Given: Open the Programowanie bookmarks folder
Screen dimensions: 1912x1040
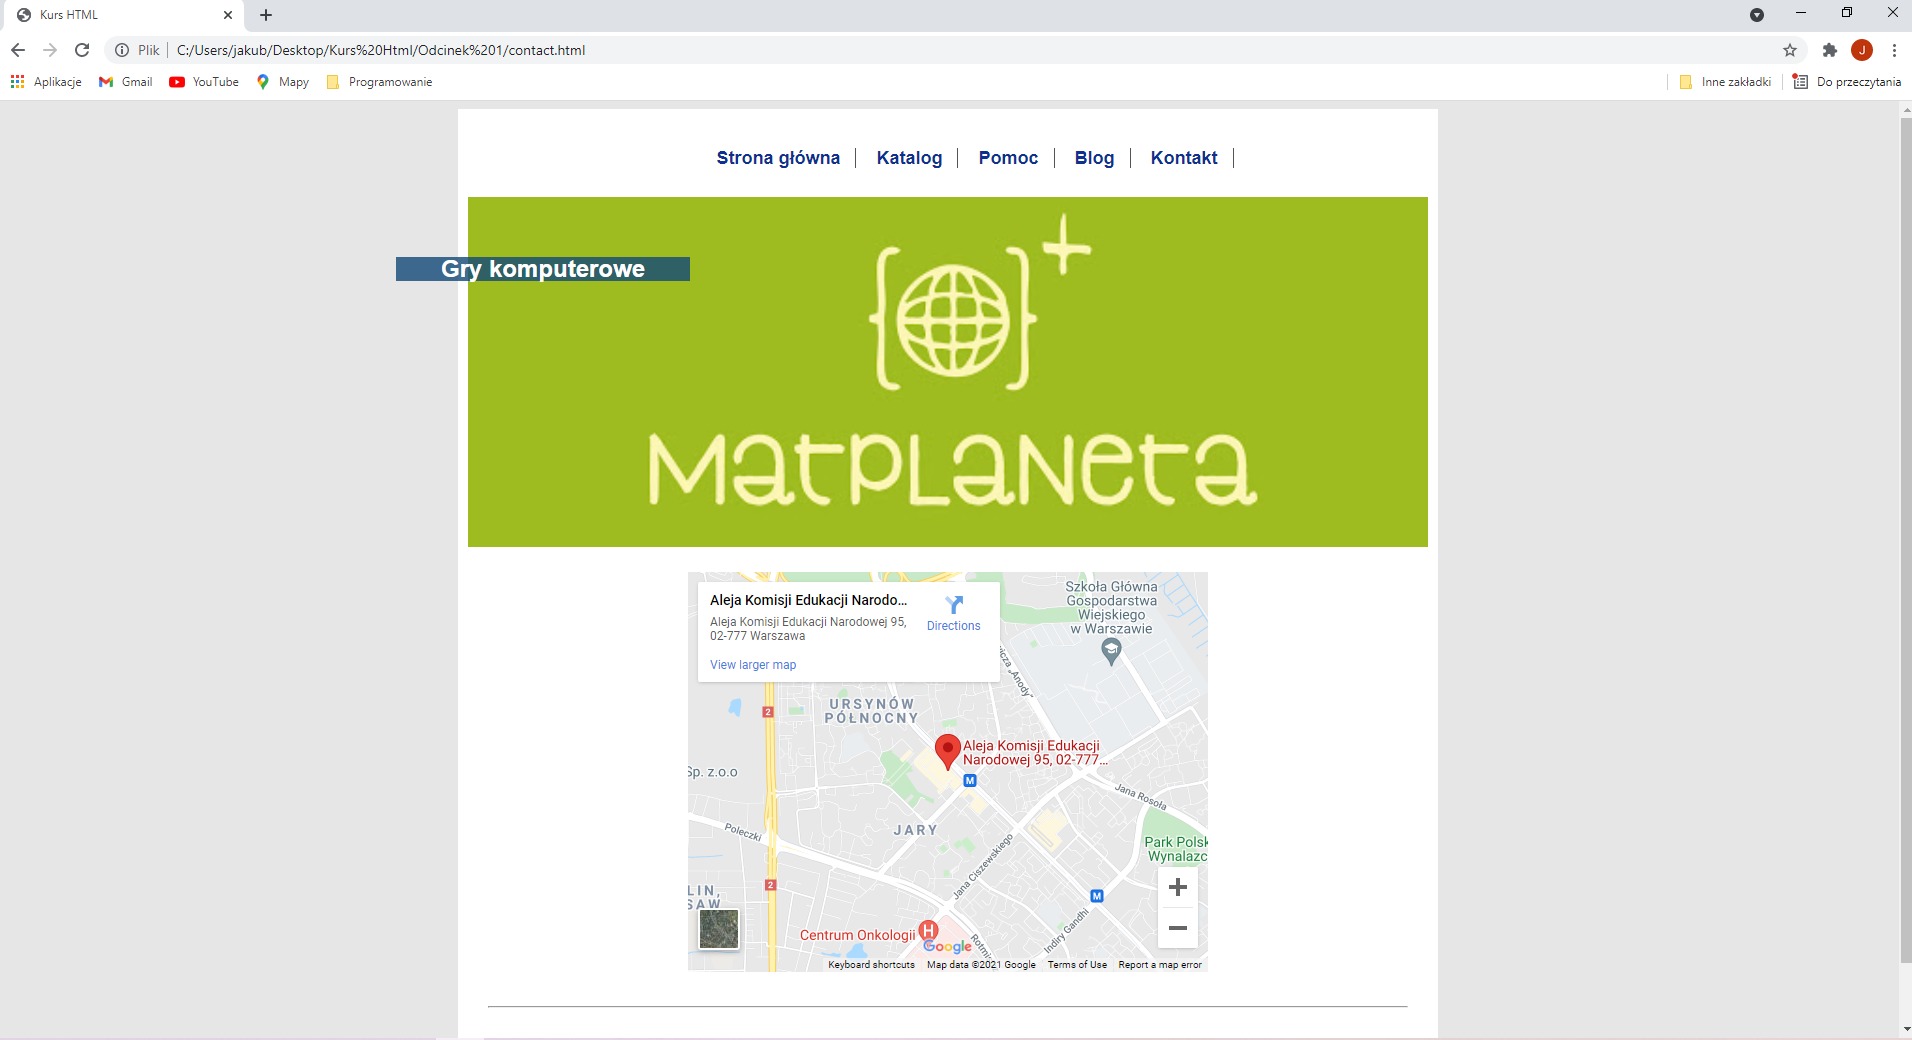Looking at the screenshot, I should coord(380,82).
